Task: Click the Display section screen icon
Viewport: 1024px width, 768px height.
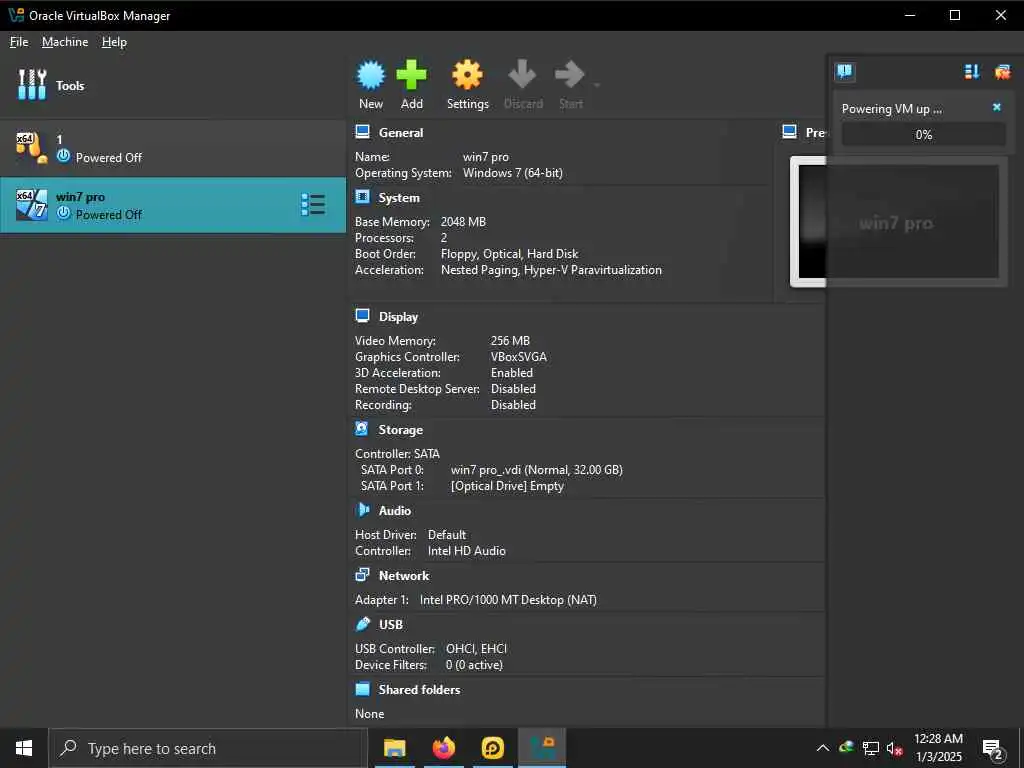Action: 362,316
